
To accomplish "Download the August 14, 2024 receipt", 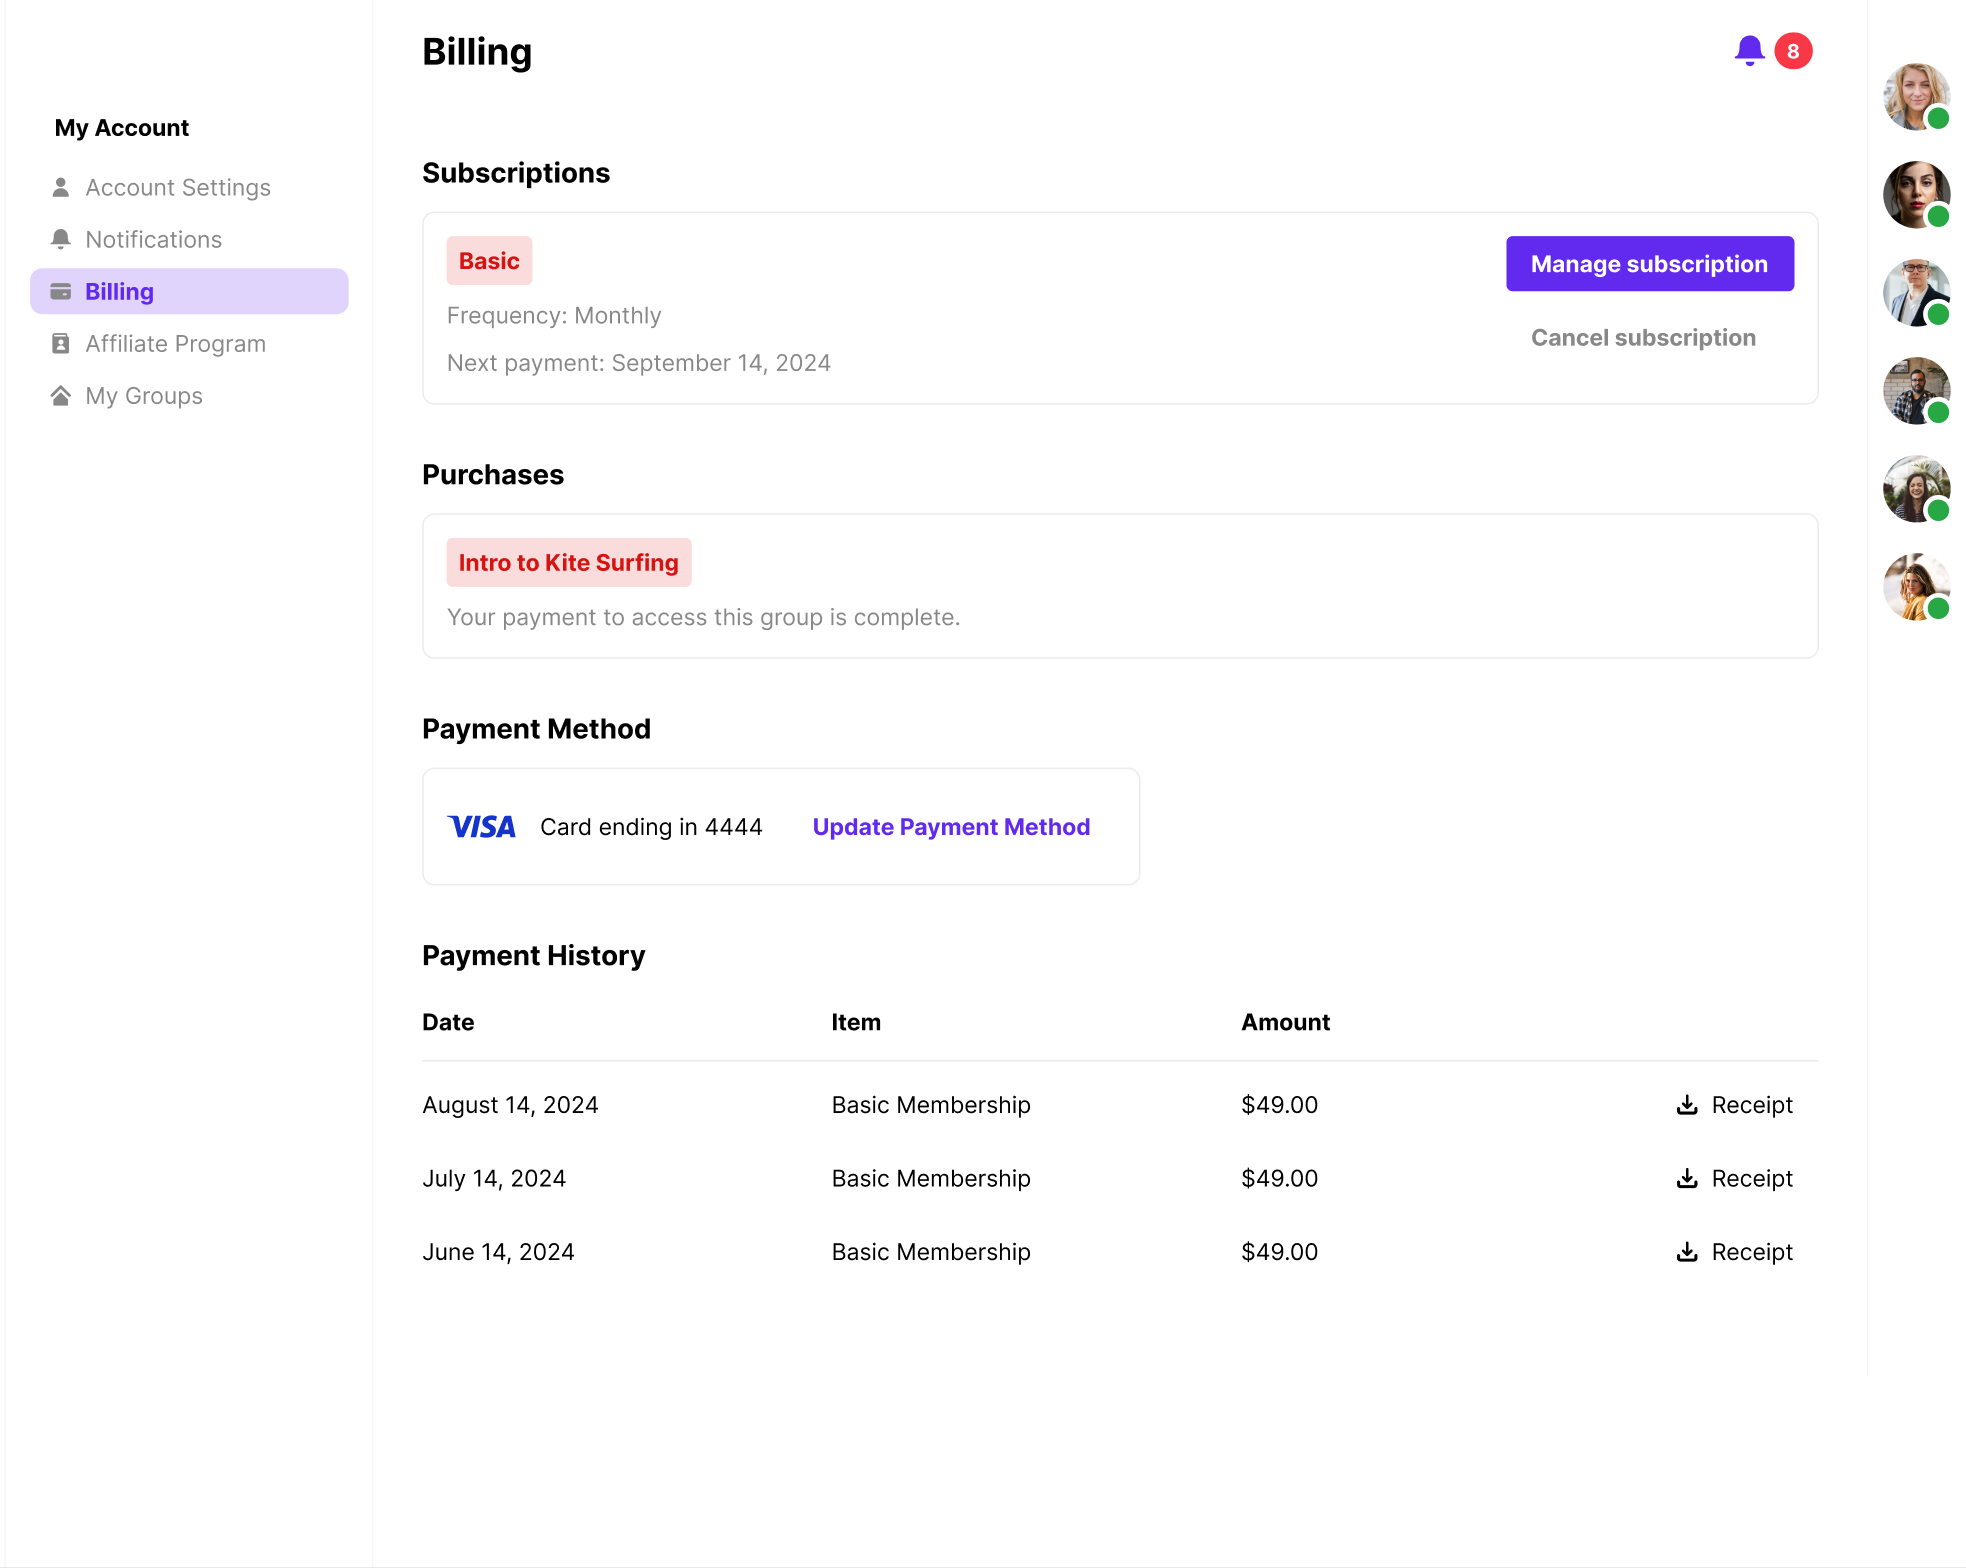I will pos(1734,1105).
